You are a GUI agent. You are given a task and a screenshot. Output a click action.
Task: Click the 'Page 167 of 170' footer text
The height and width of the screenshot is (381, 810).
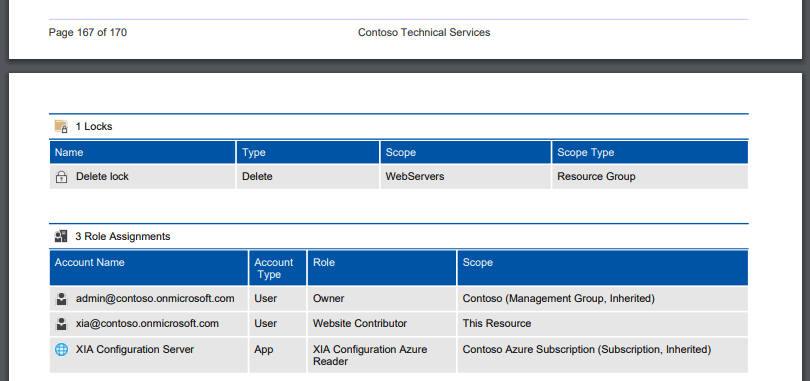(x=88, y=33)
